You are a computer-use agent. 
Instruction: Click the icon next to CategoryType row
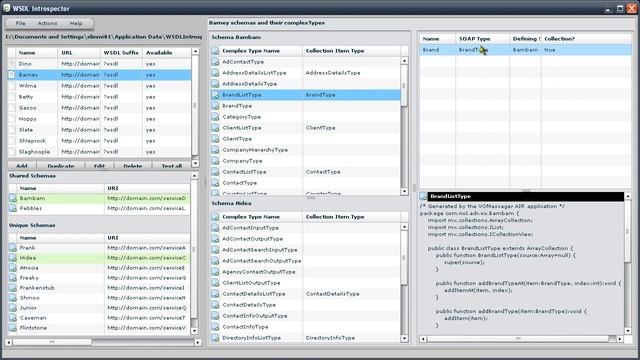(215, 117)
